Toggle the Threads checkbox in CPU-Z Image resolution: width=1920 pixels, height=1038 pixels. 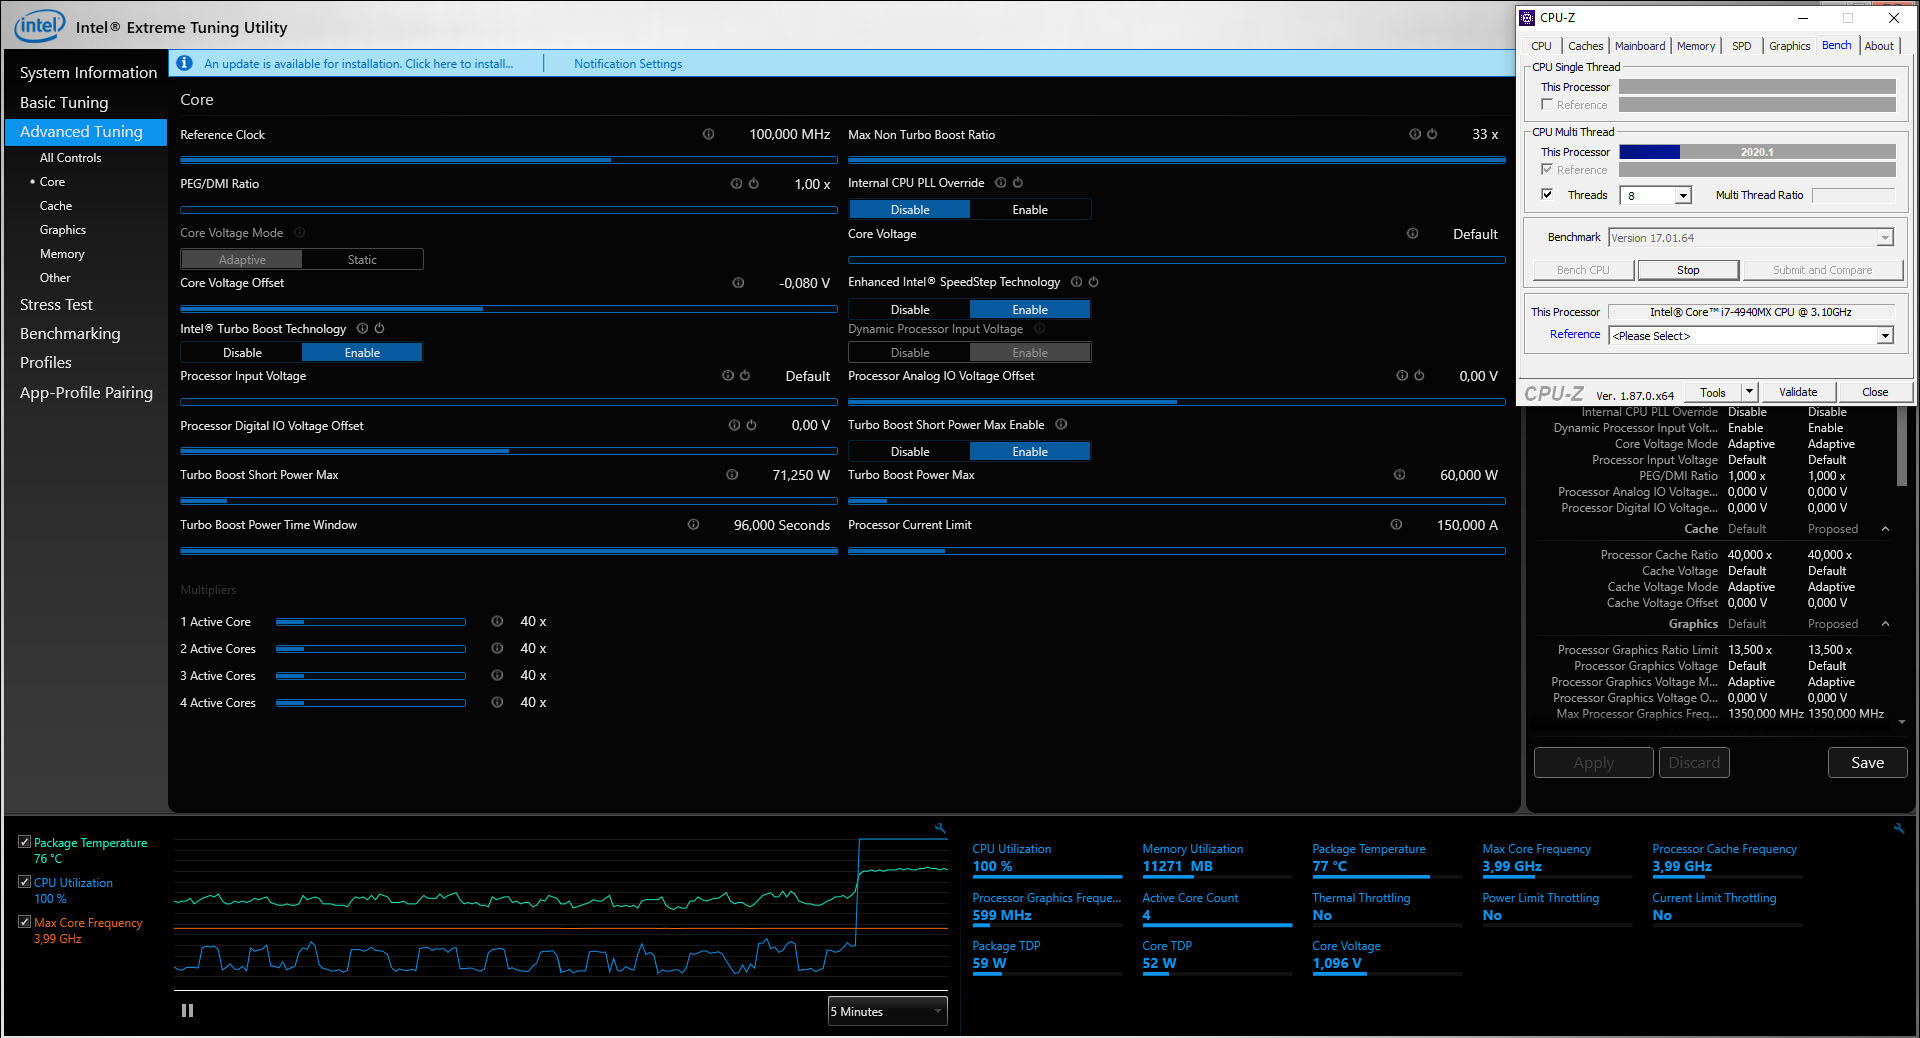[x=1547, y=195]
